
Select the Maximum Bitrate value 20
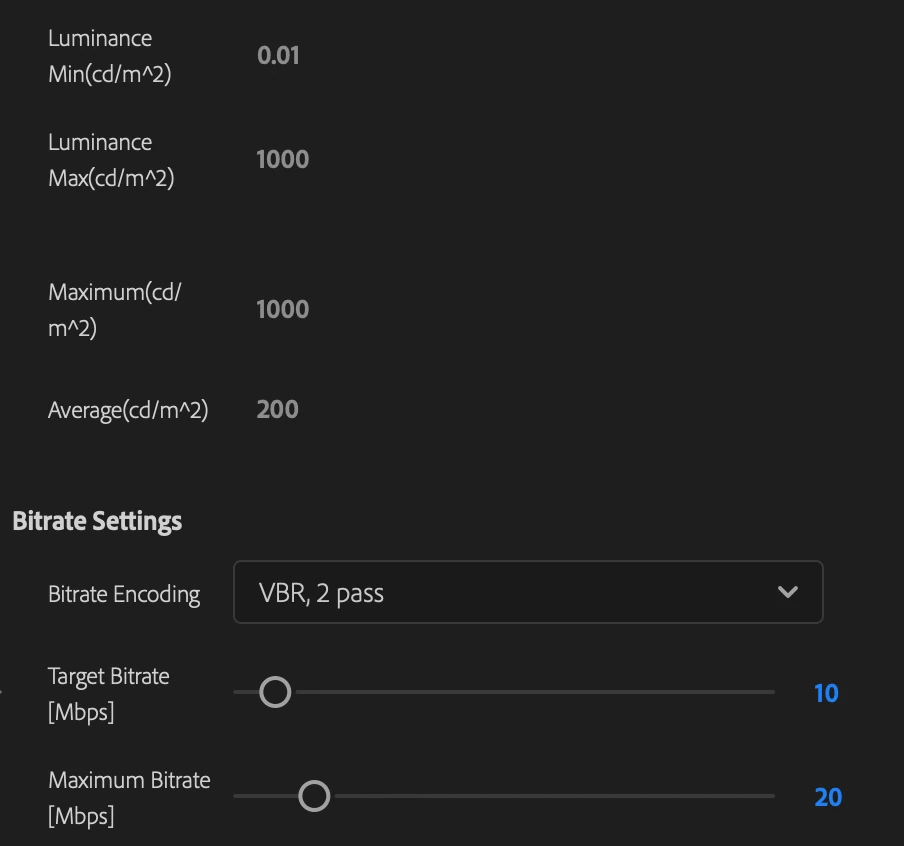pos(828,797)
